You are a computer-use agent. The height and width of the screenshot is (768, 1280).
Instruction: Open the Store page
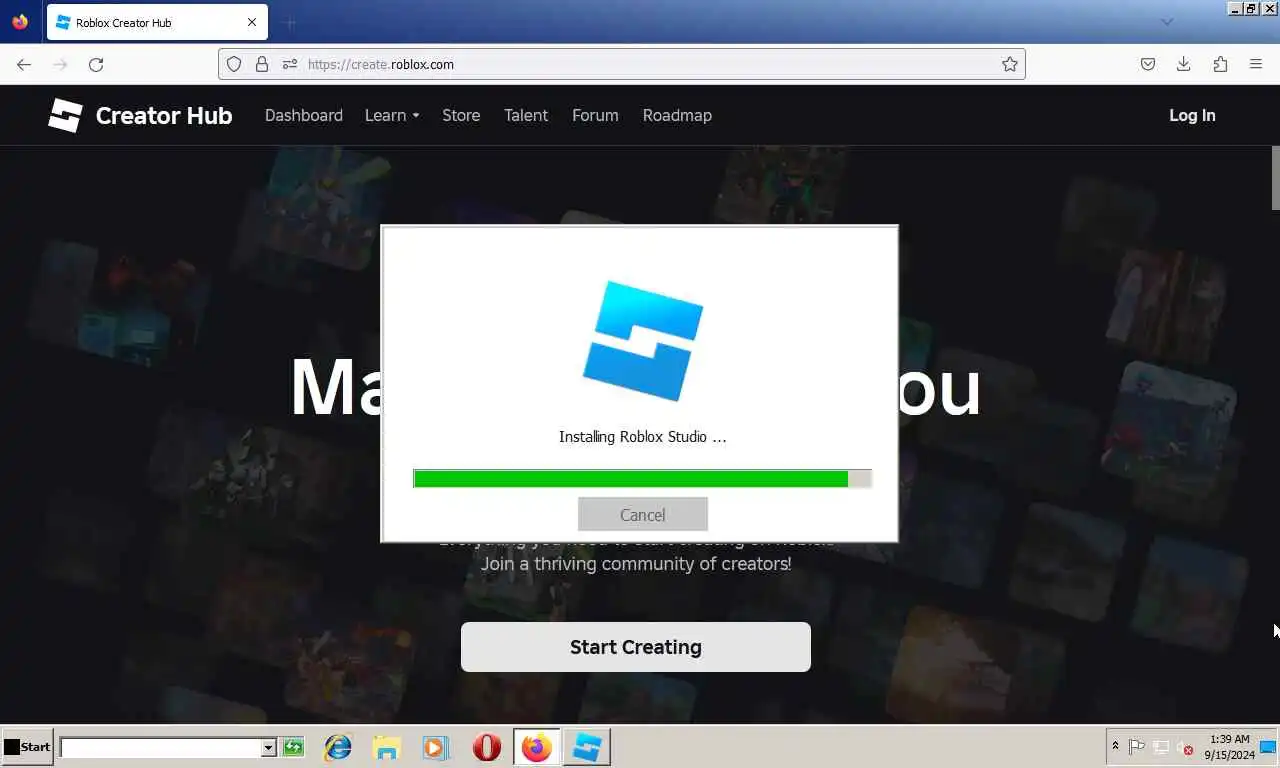click(x=461, y=115)
